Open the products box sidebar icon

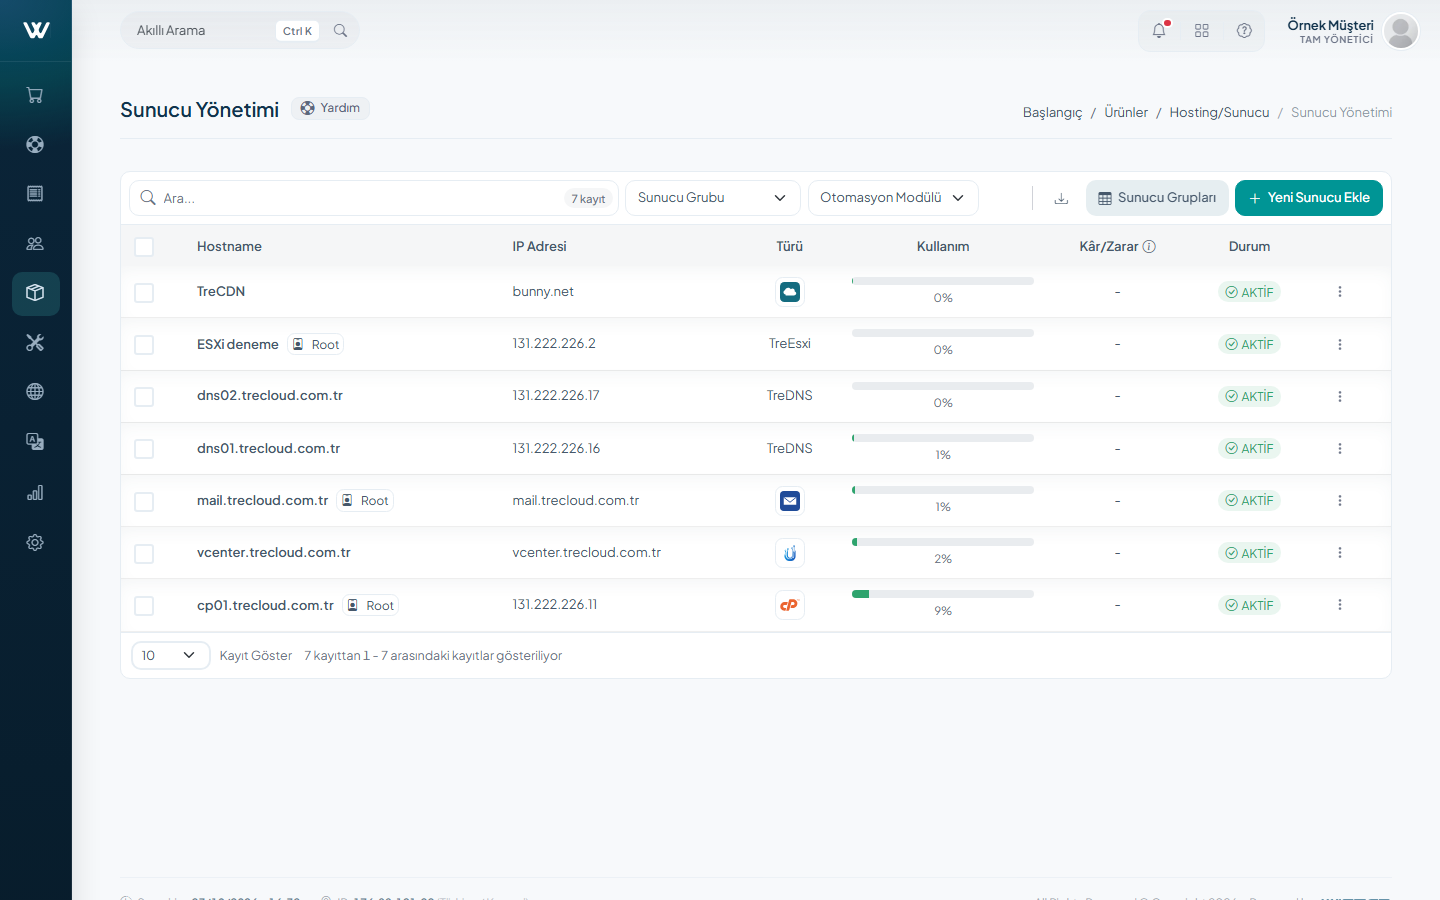35,293
